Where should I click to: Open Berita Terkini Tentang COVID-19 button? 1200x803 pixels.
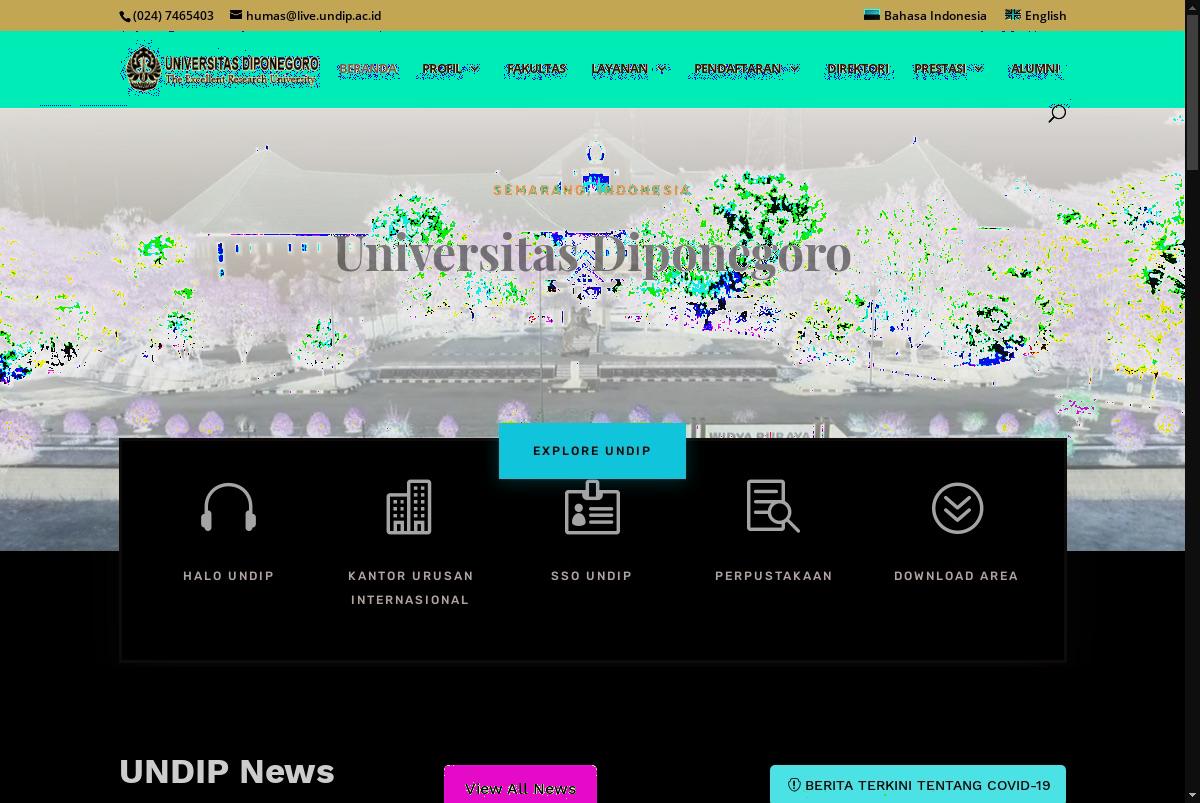point(917,785)
